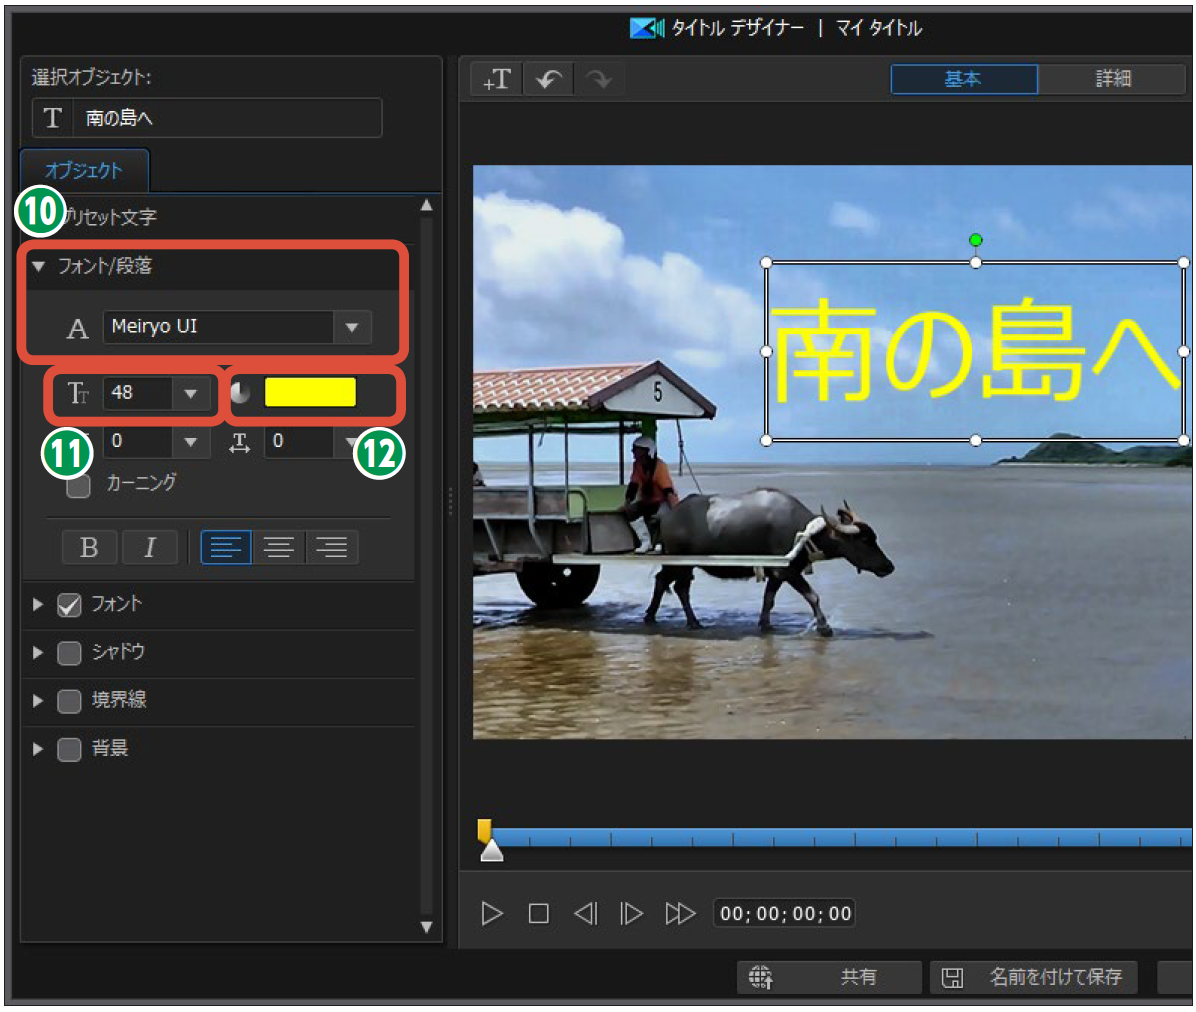This screenshot has height=1012, width=1196.
Task: Toggle the シャドウ checkbox
Action: tap(69, 653)
